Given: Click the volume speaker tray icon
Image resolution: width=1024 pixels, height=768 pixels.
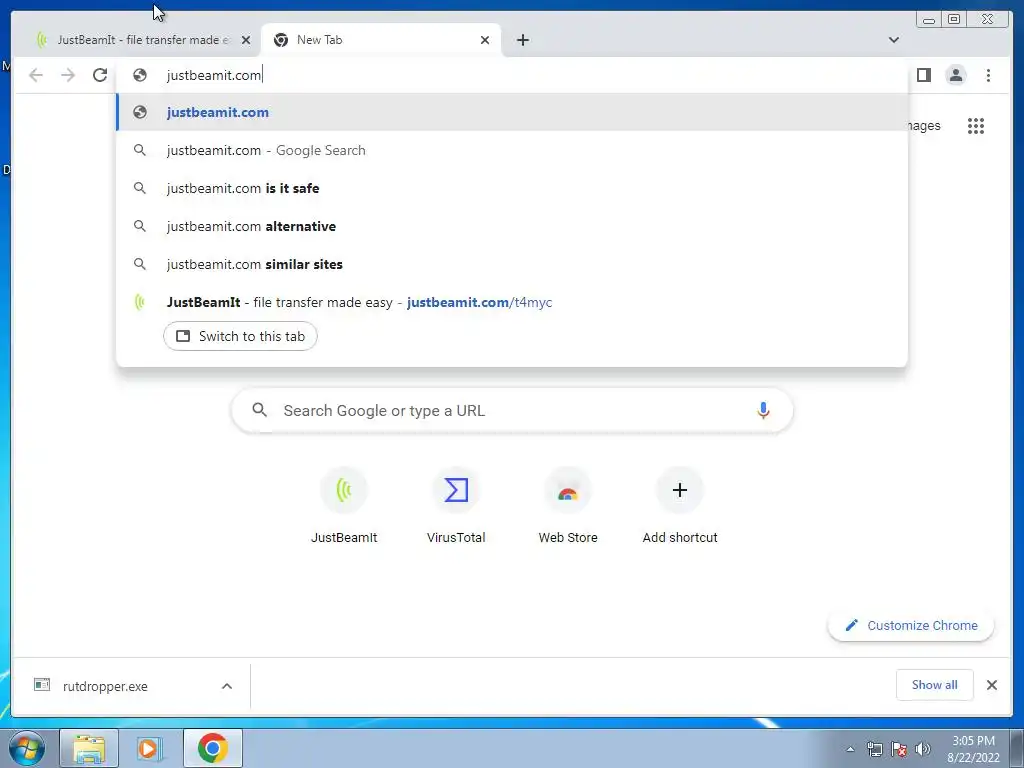Looking at the screenshot, I should tap(923, 749).
